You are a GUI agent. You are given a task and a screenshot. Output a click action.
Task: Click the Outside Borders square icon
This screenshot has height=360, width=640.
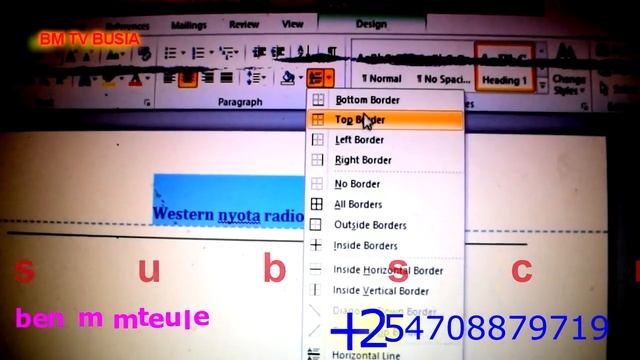click(316, 224)
